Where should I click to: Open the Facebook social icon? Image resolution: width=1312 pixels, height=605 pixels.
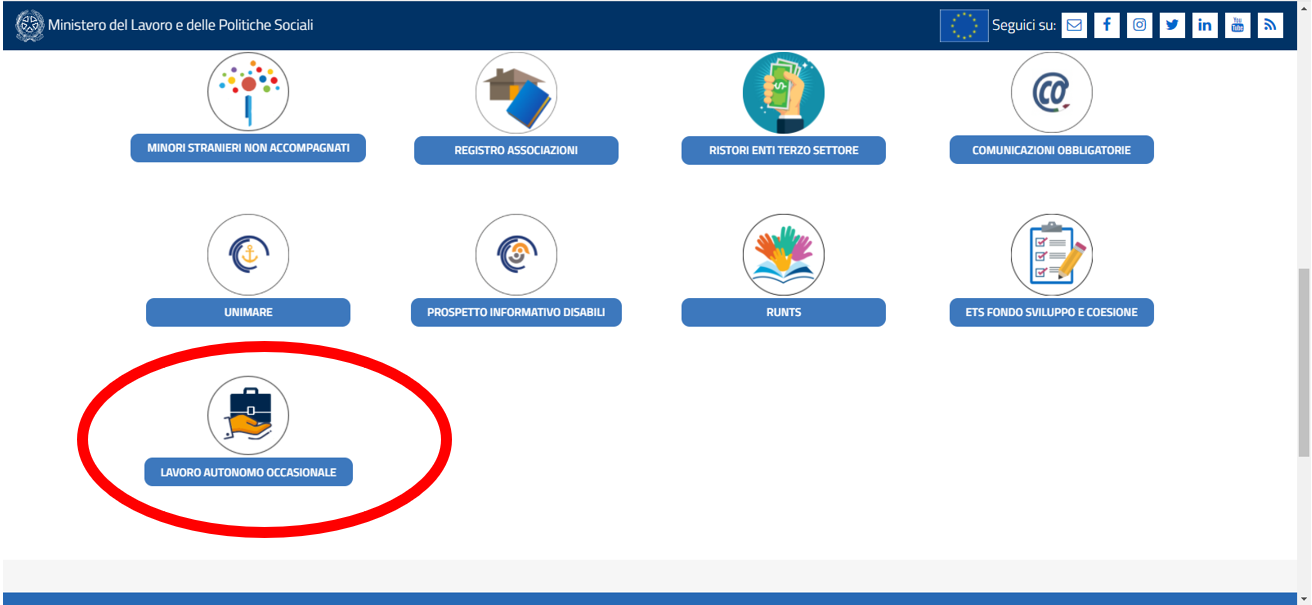1107,25
